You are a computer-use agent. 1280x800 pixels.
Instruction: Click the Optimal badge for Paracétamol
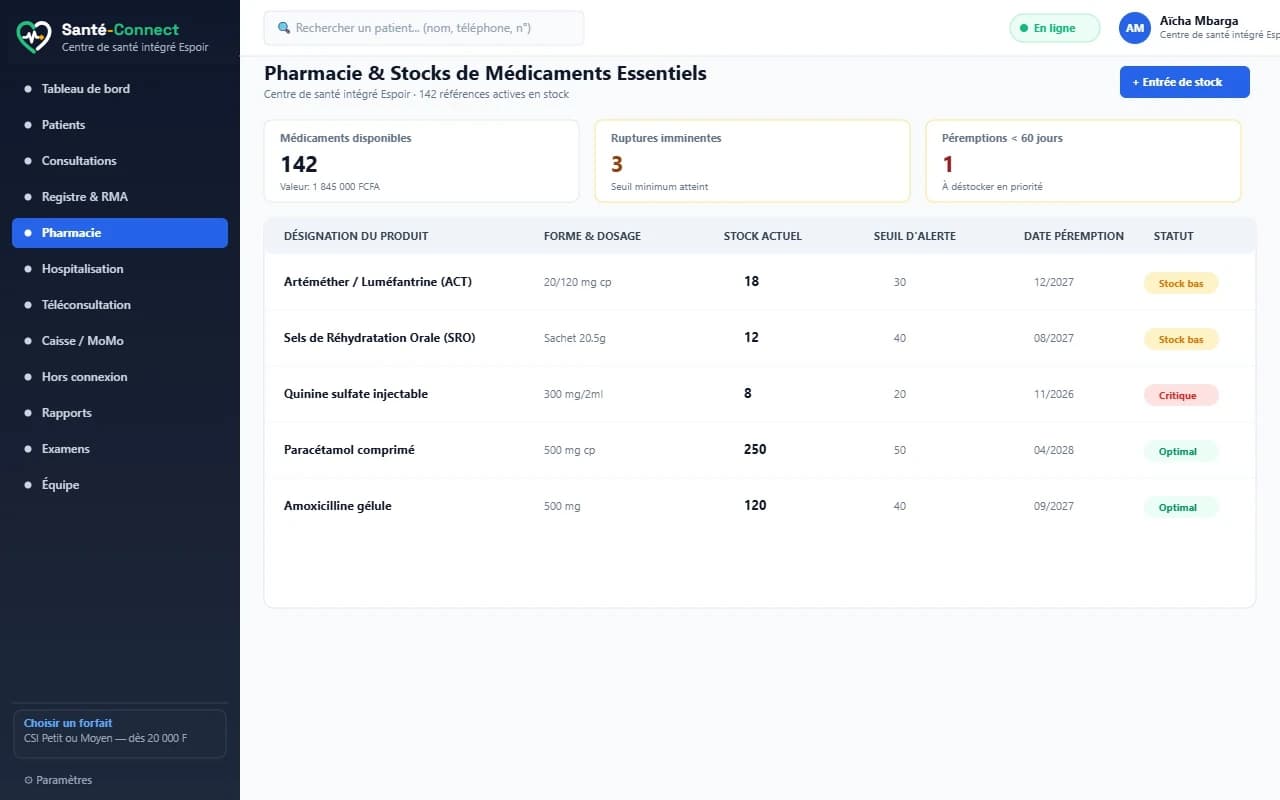tap(1181, 451)
